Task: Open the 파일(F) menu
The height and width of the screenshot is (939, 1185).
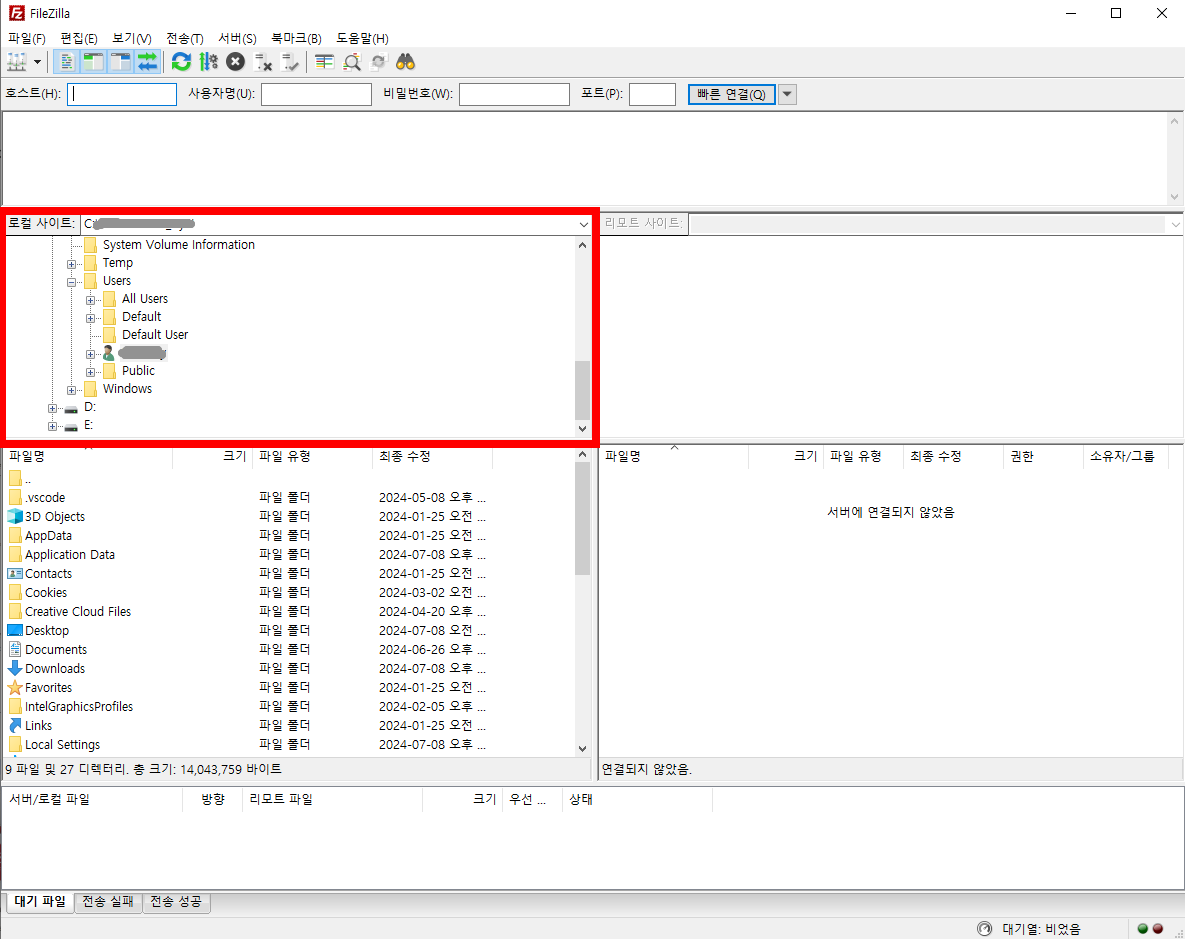Action: pyautogui.click(x=26, y=38)
